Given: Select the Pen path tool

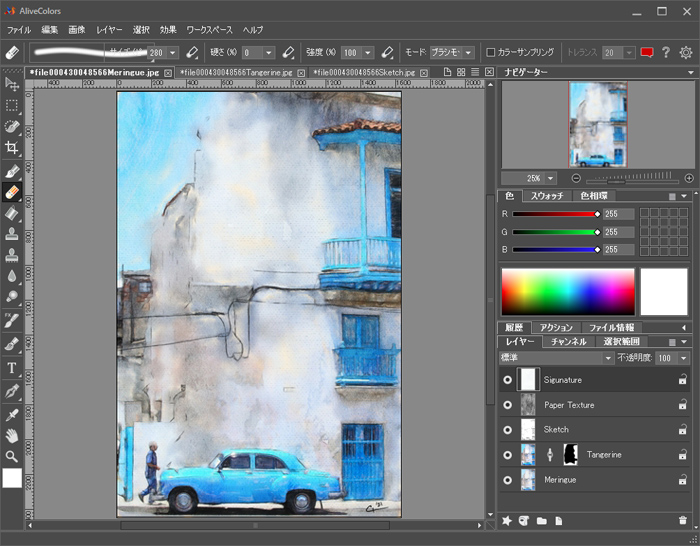Looking at the screenshot, I should click(12, 392).
